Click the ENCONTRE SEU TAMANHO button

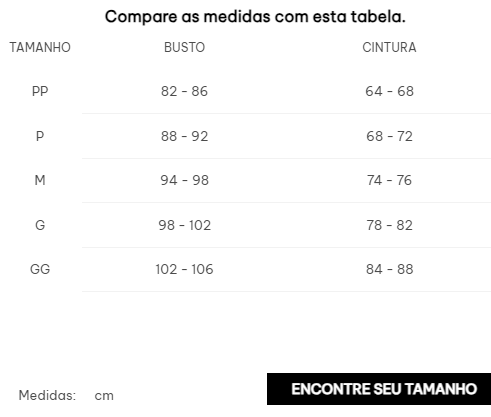pos(379,389)
